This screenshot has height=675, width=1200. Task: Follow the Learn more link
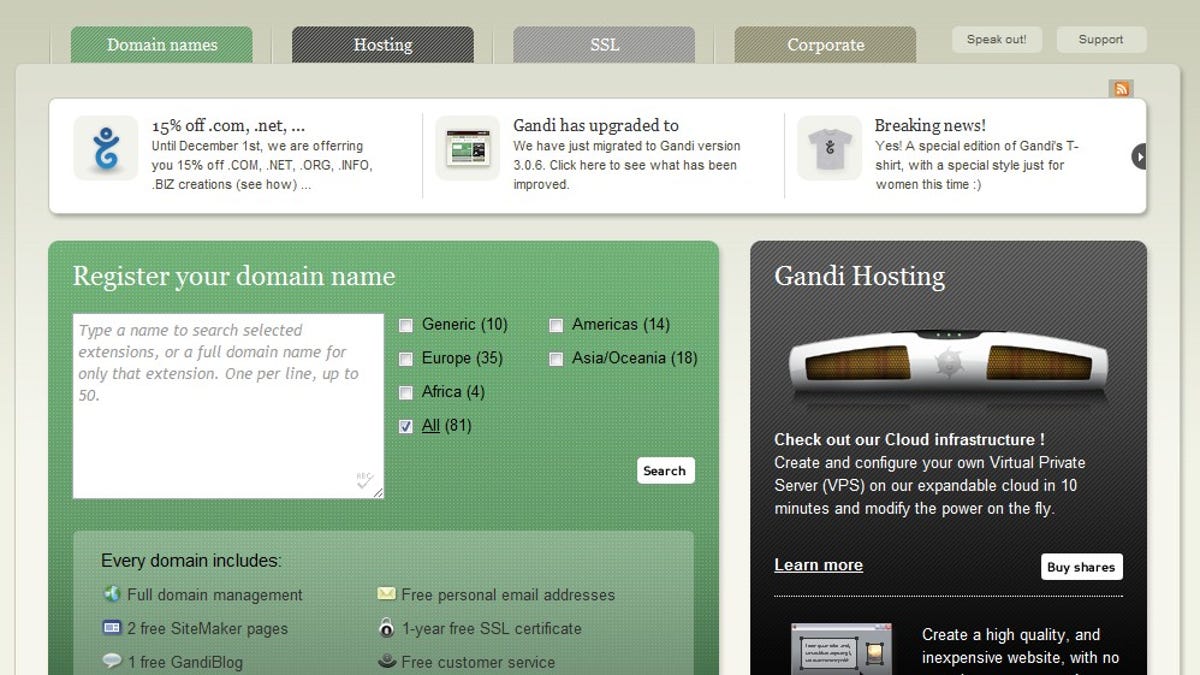pyautogui.click(x=818, y=565)
